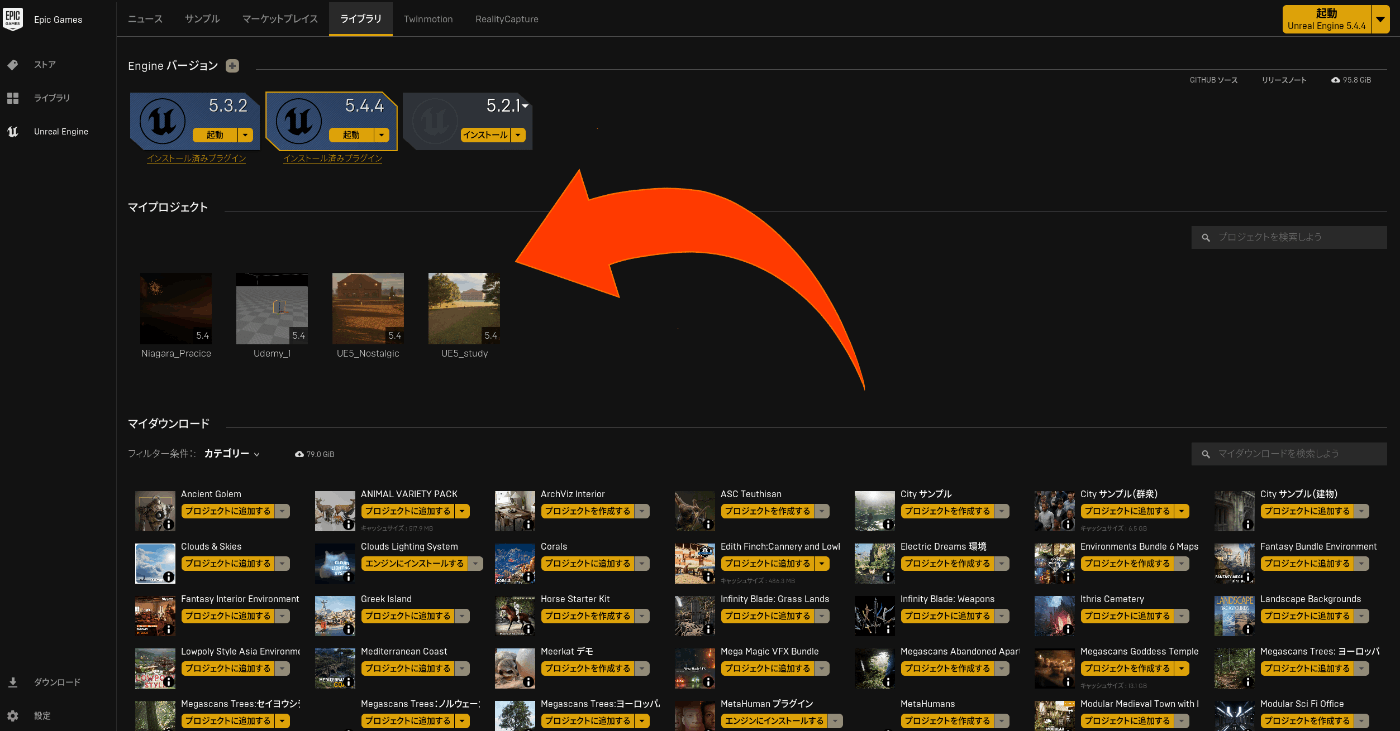Open ANIMAL VARIETY PACK button dropdown arrow
The width and height of the screenshot is (1400, 731).
pyautogui.click(x=463, y=511)
